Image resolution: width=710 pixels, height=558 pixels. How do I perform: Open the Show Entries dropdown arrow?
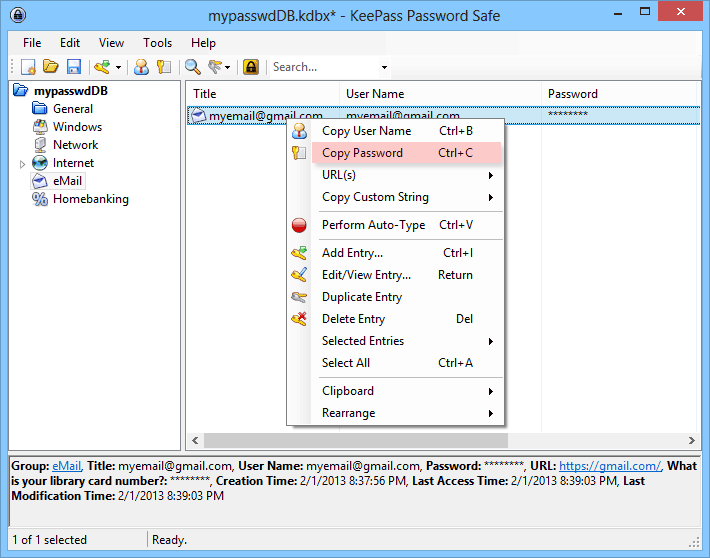[227, 67]
